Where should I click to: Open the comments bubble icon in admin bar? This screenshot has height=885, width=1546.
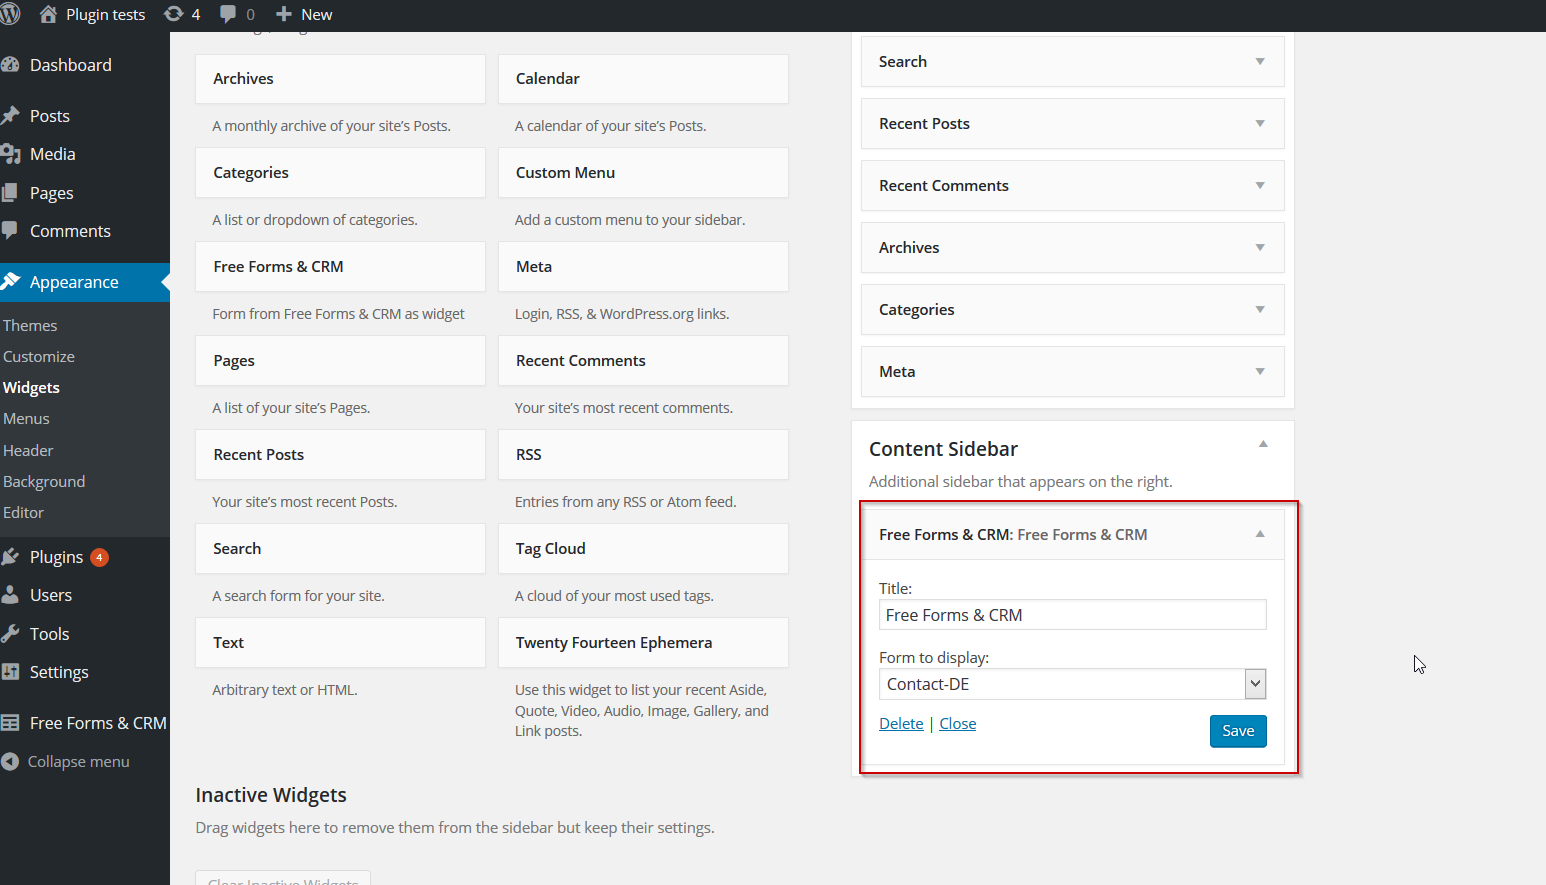click(228, 14)
